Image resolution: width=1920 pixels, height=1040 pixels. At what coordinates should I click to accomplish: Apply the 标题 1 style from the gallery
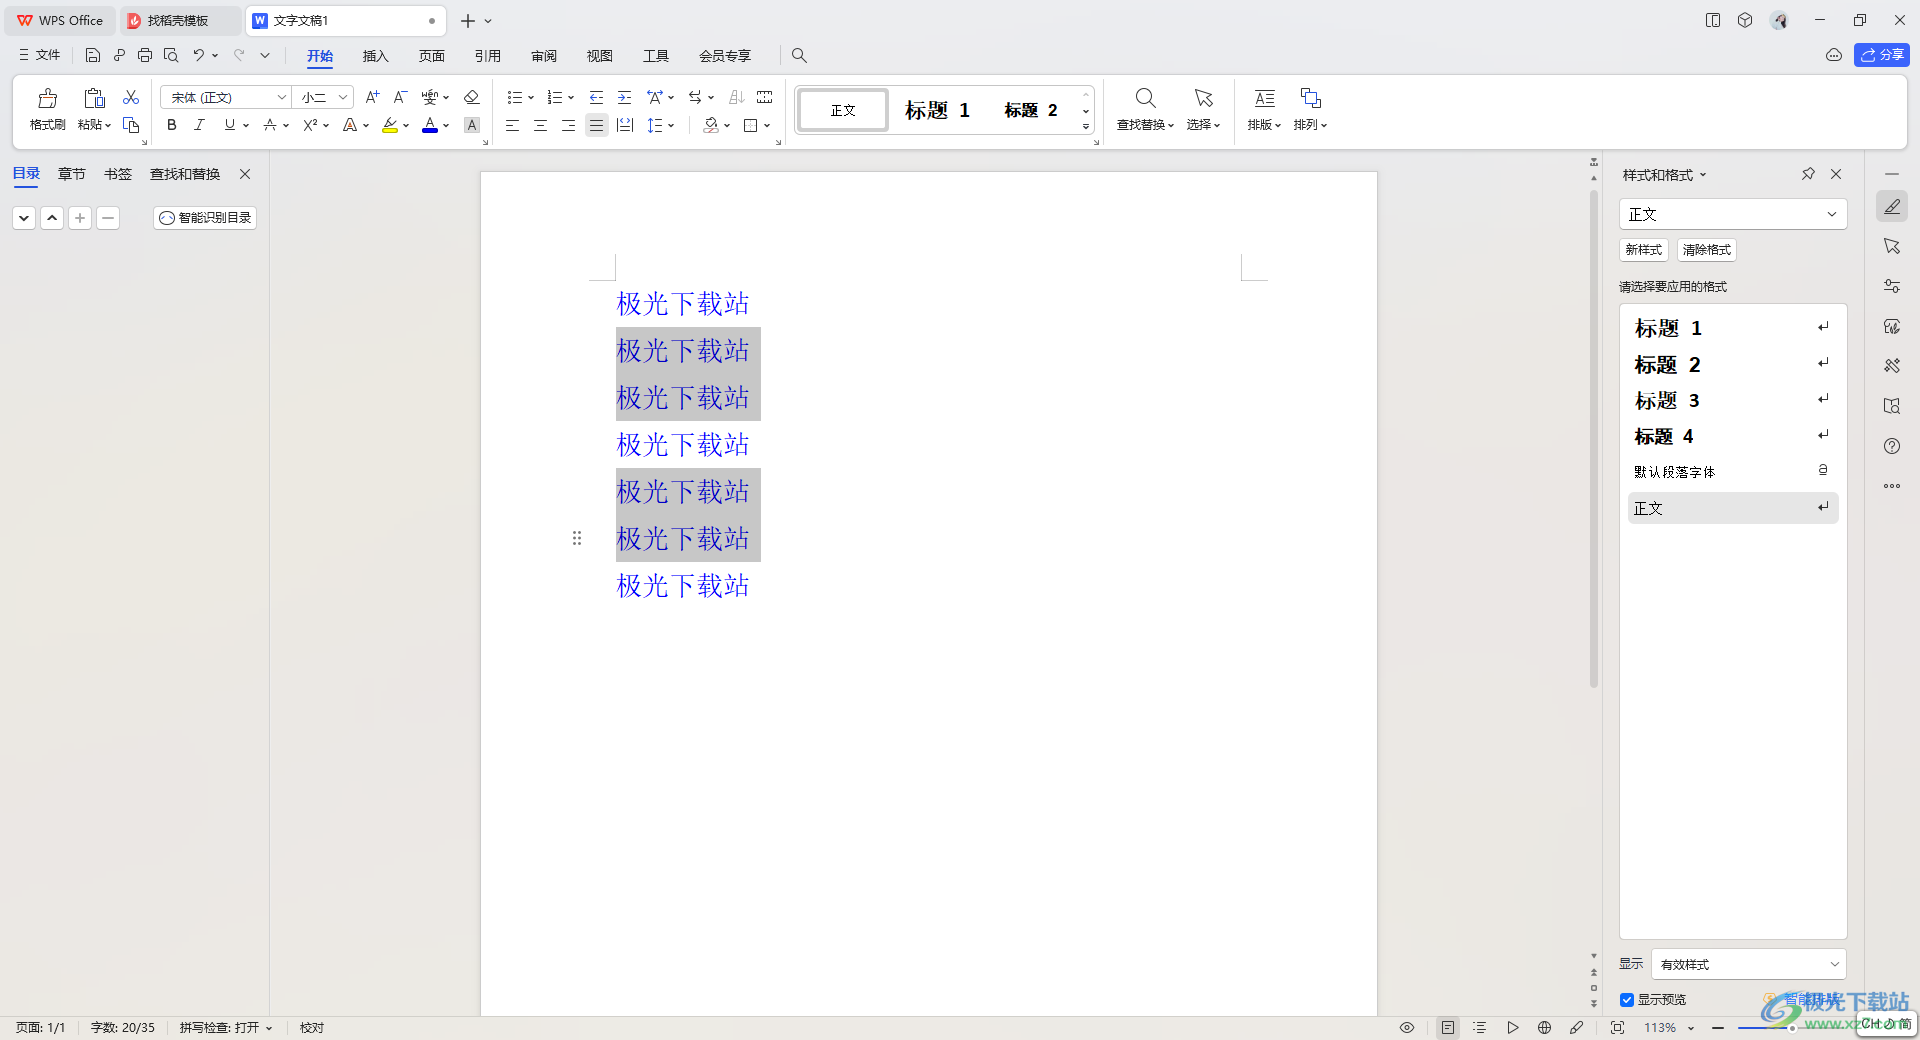pyautogui.click(x=938, y=110)
